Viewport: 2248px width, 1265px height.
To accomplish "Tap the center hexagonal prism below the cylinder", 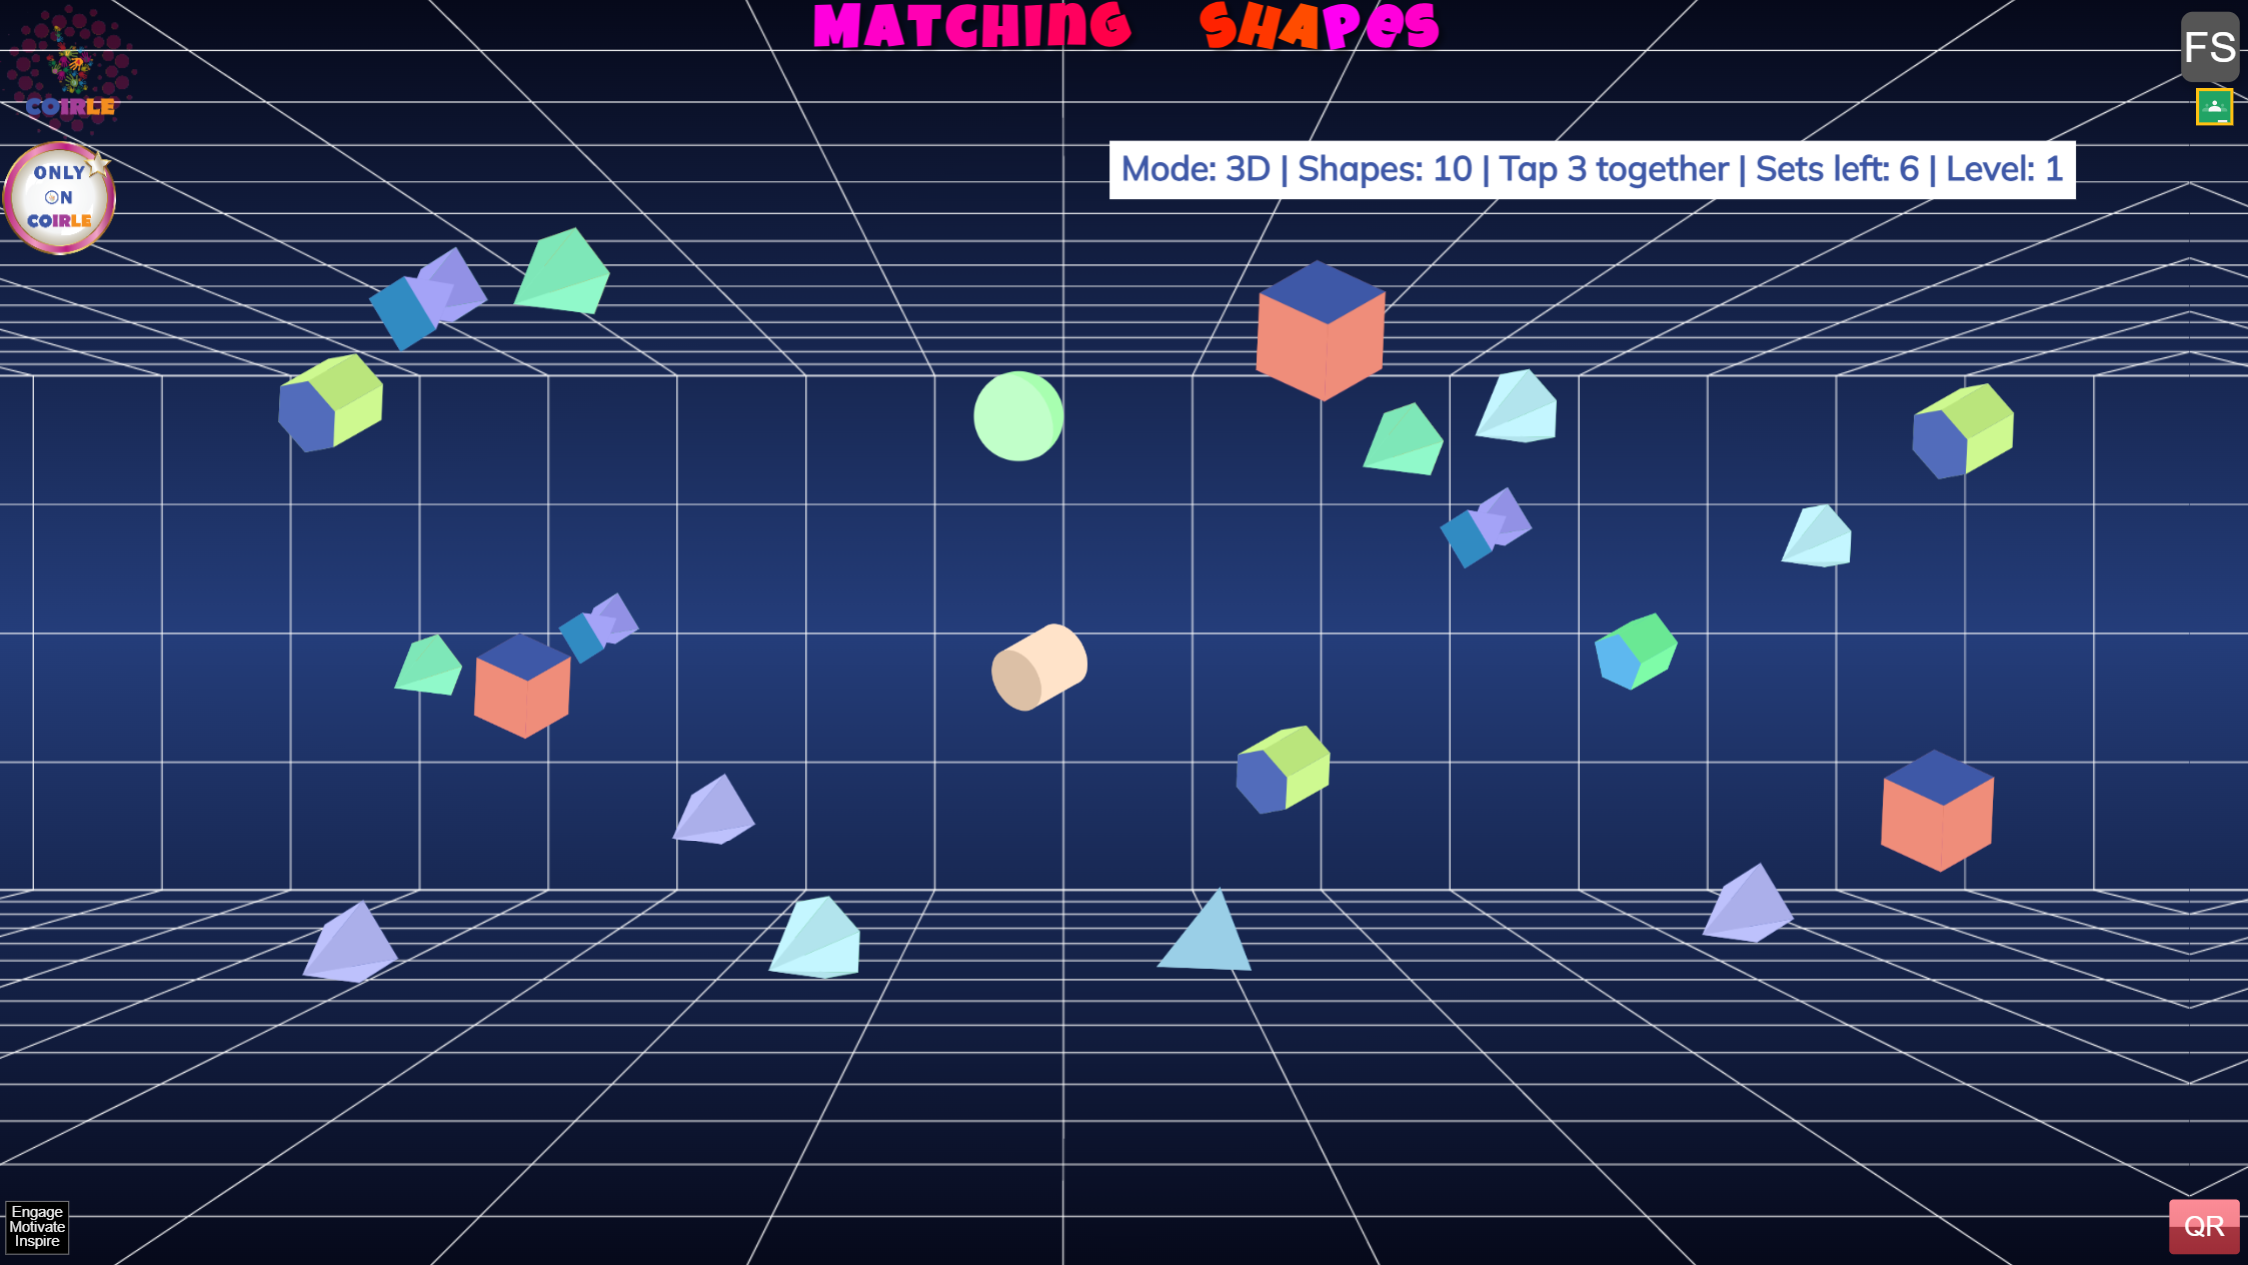I will [1282, 770].
